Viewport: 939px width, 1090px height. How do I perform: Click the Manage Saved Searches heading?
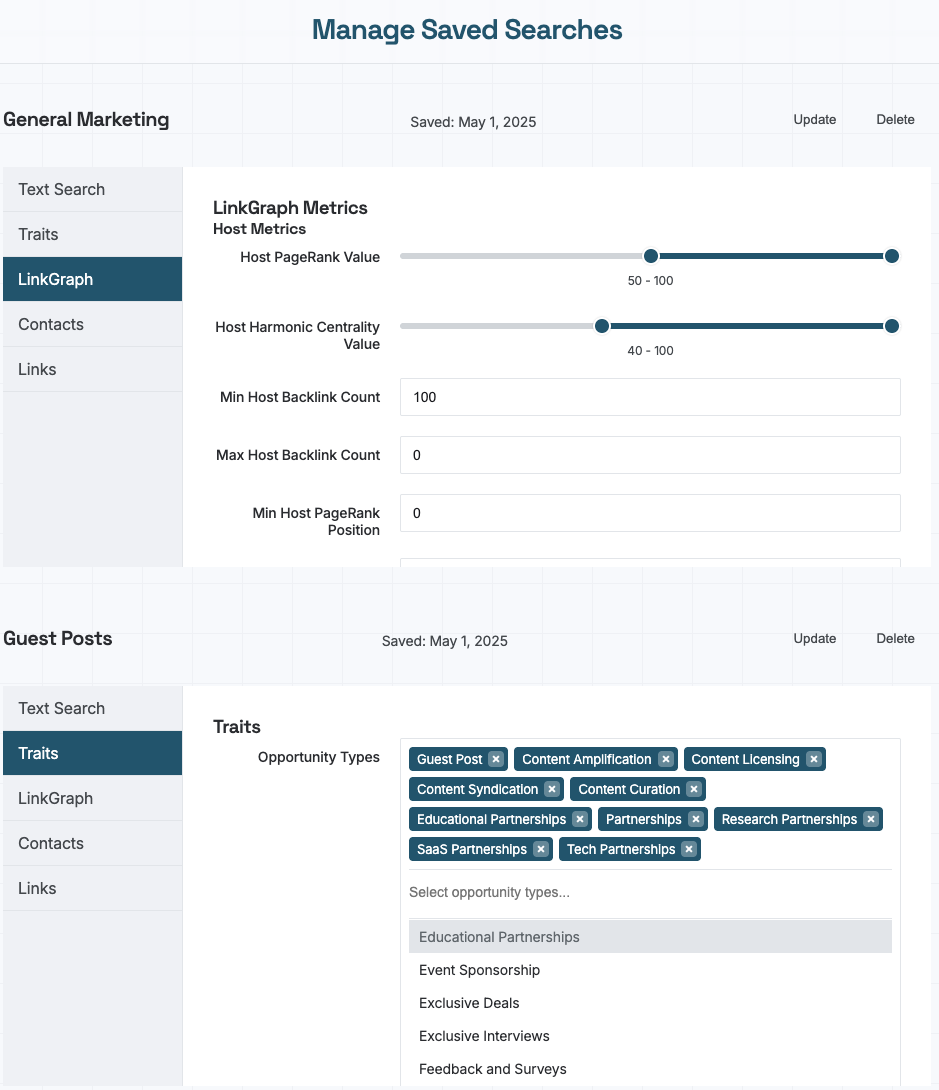(x=467, y=30)
